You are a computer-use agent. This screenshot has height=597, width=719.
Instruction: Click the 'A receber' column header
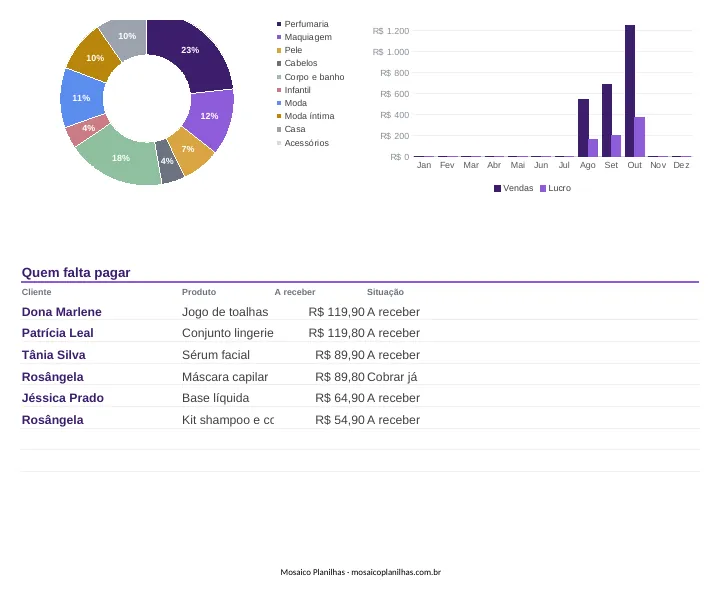[295, 292]
